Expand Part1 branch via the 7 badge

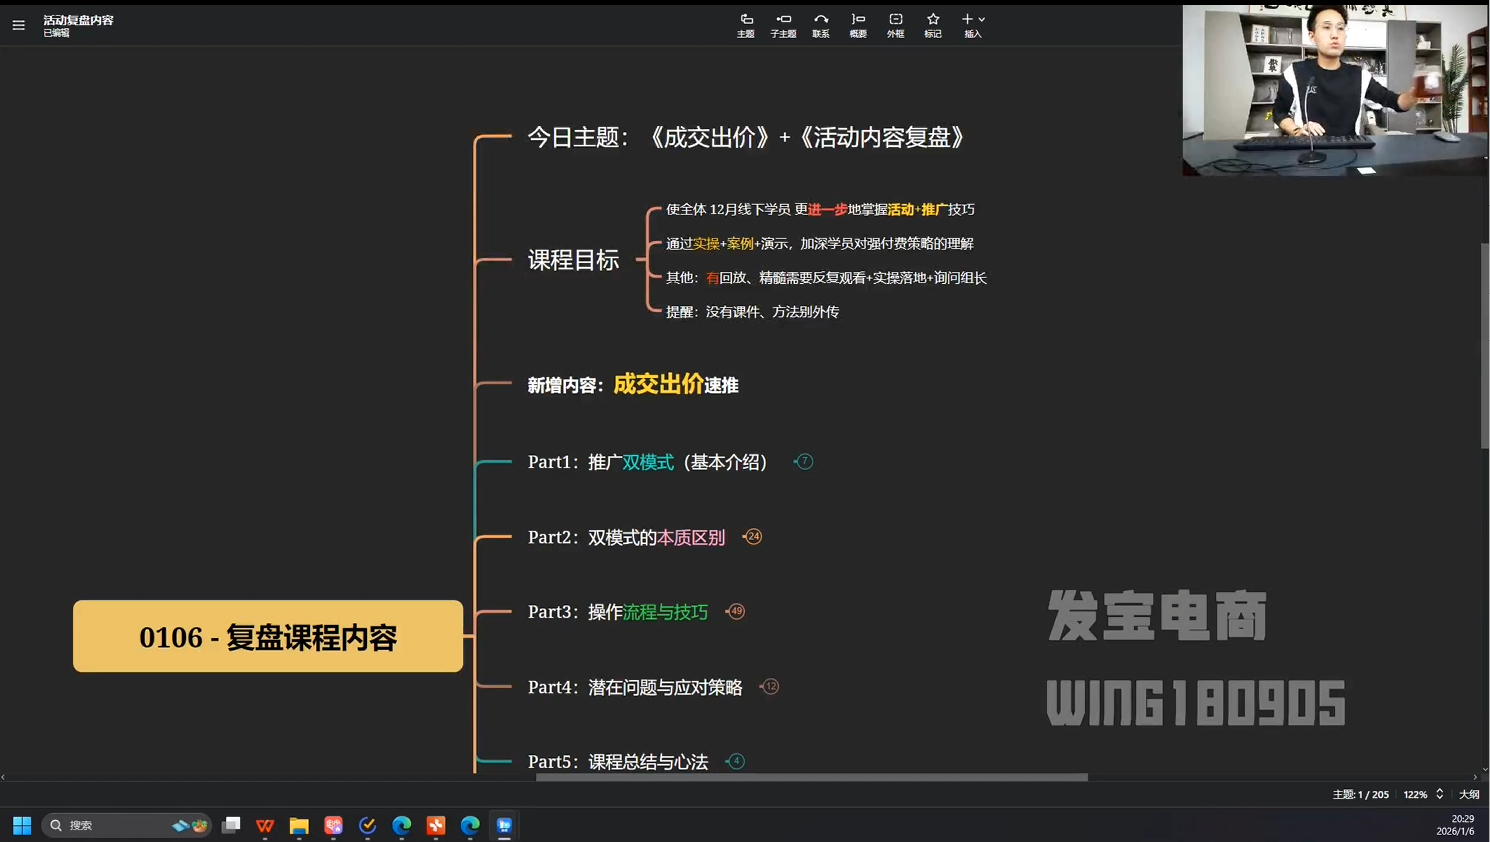803,461
